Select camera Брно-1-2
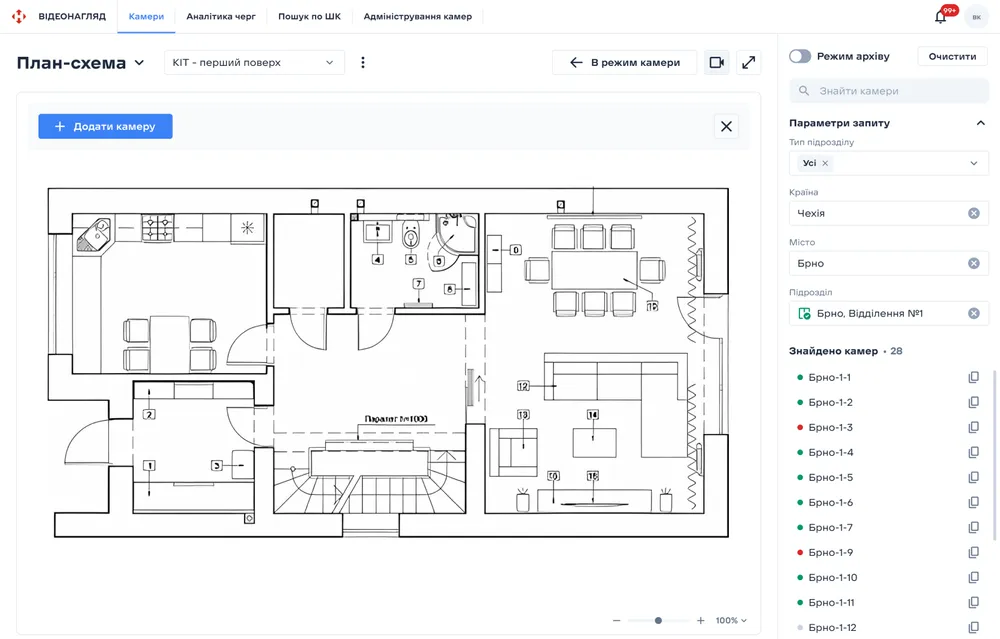This screenshot has height=639, width=1000. 830,402
